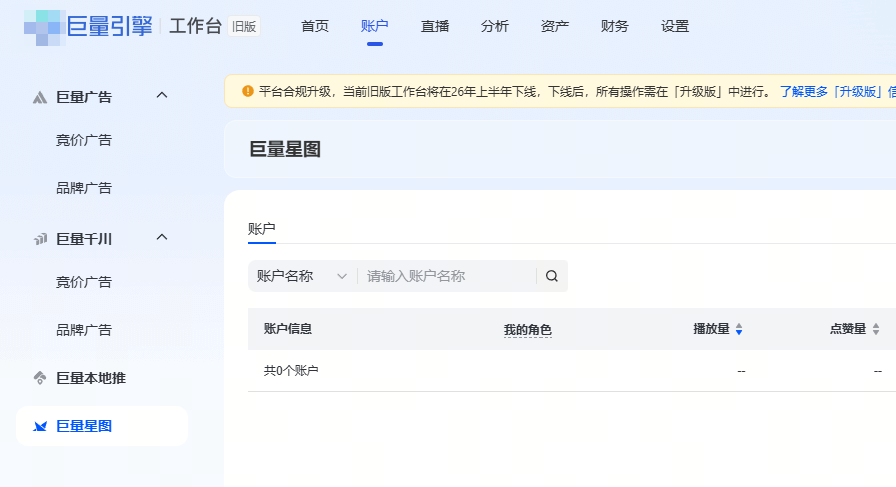
Task: Click the 巨量星图 page heading
Action: pyautogui.click(x=285, y=149)
